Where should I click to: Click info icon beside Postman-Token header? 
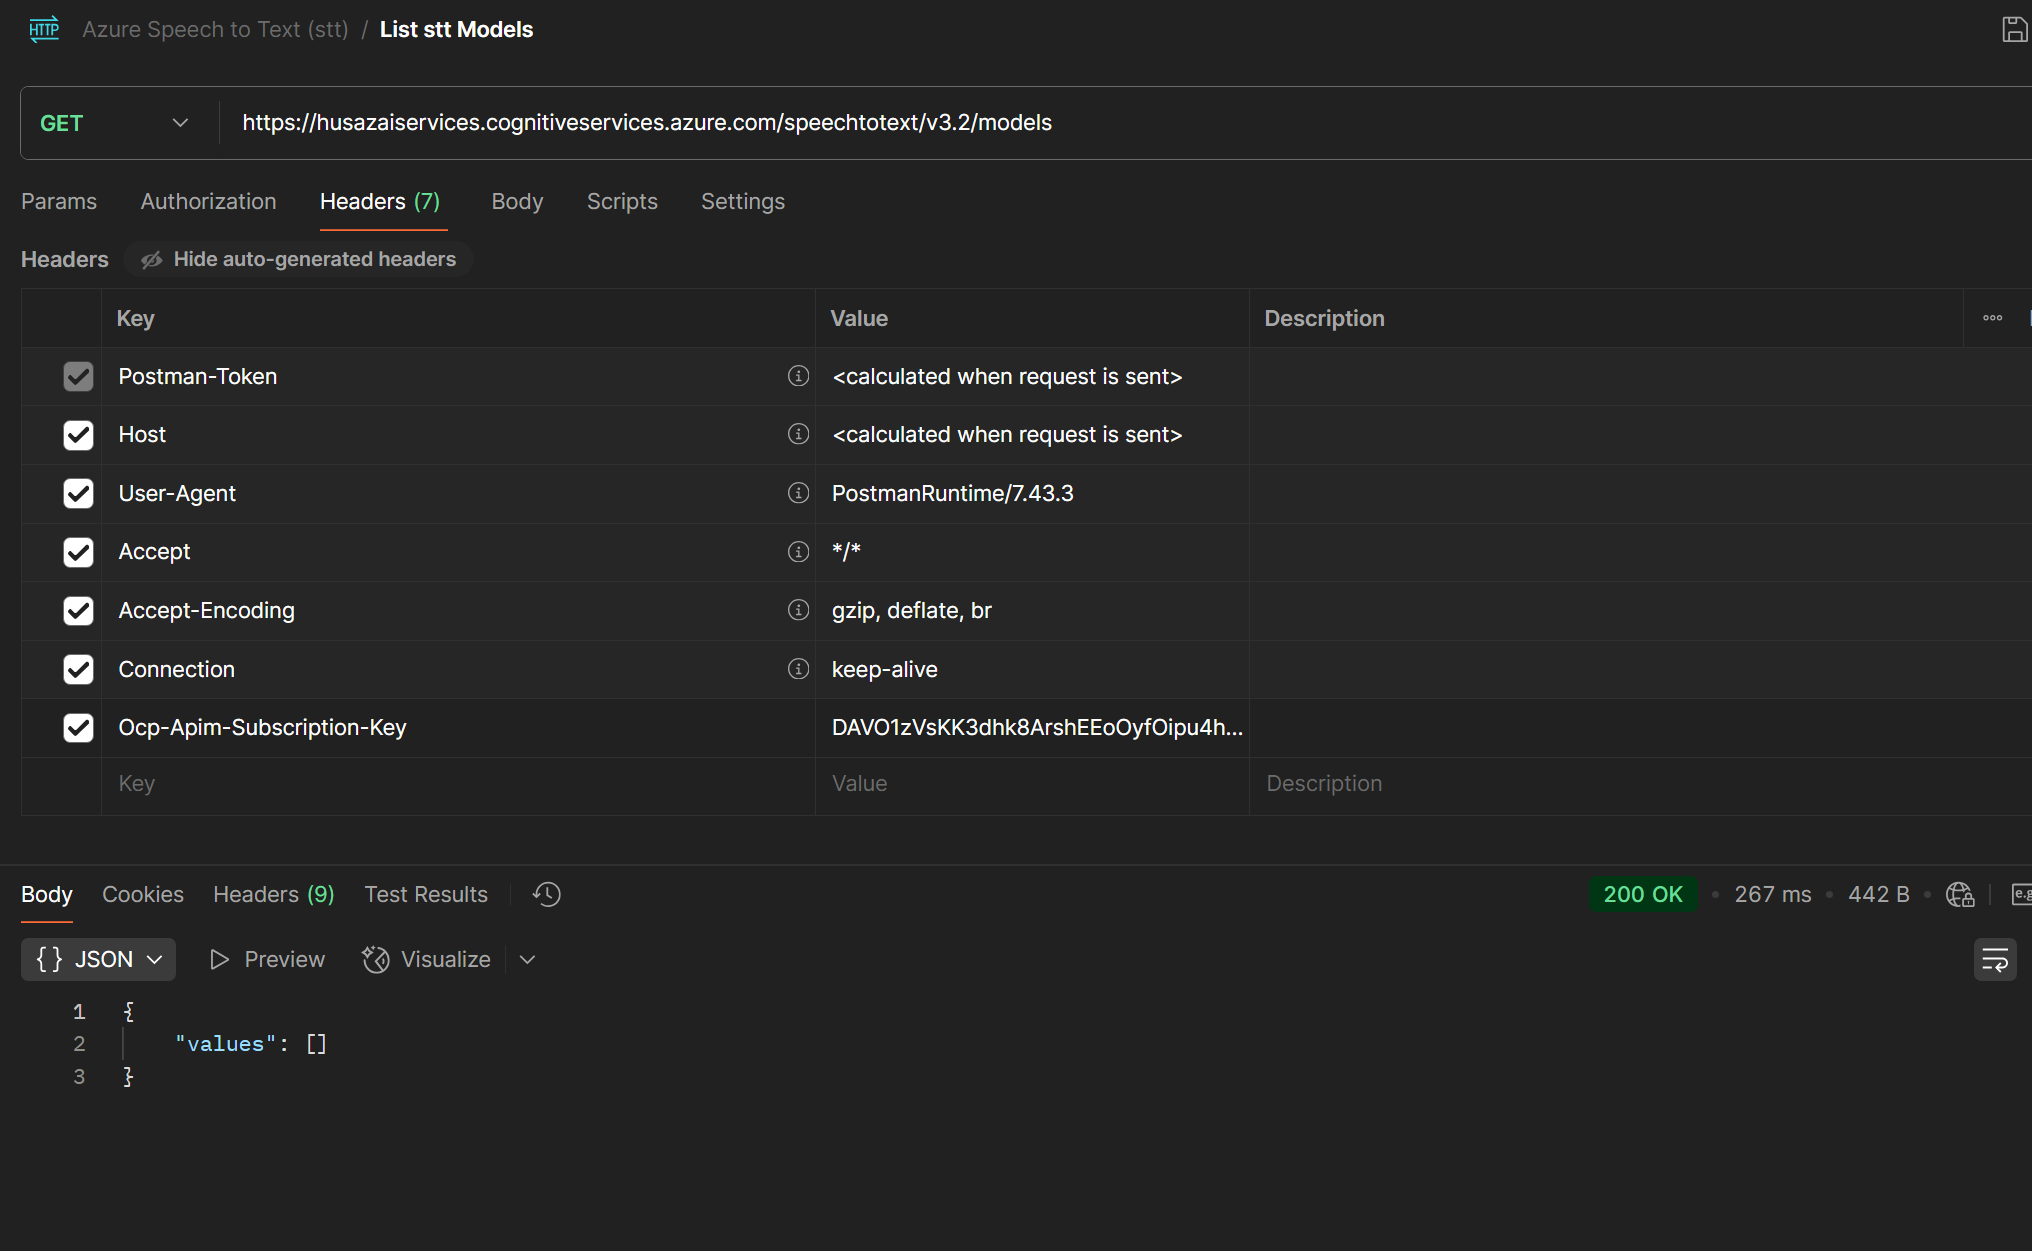click(798, 376)
